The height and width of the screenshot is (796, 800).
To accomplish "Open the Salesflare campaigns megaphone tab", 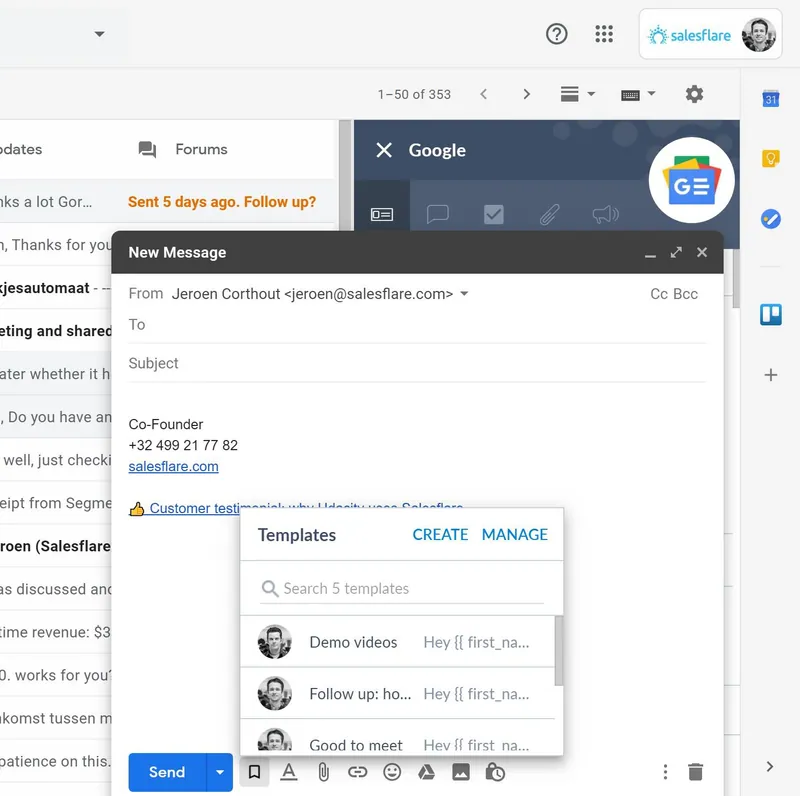I will click(606, 214).
